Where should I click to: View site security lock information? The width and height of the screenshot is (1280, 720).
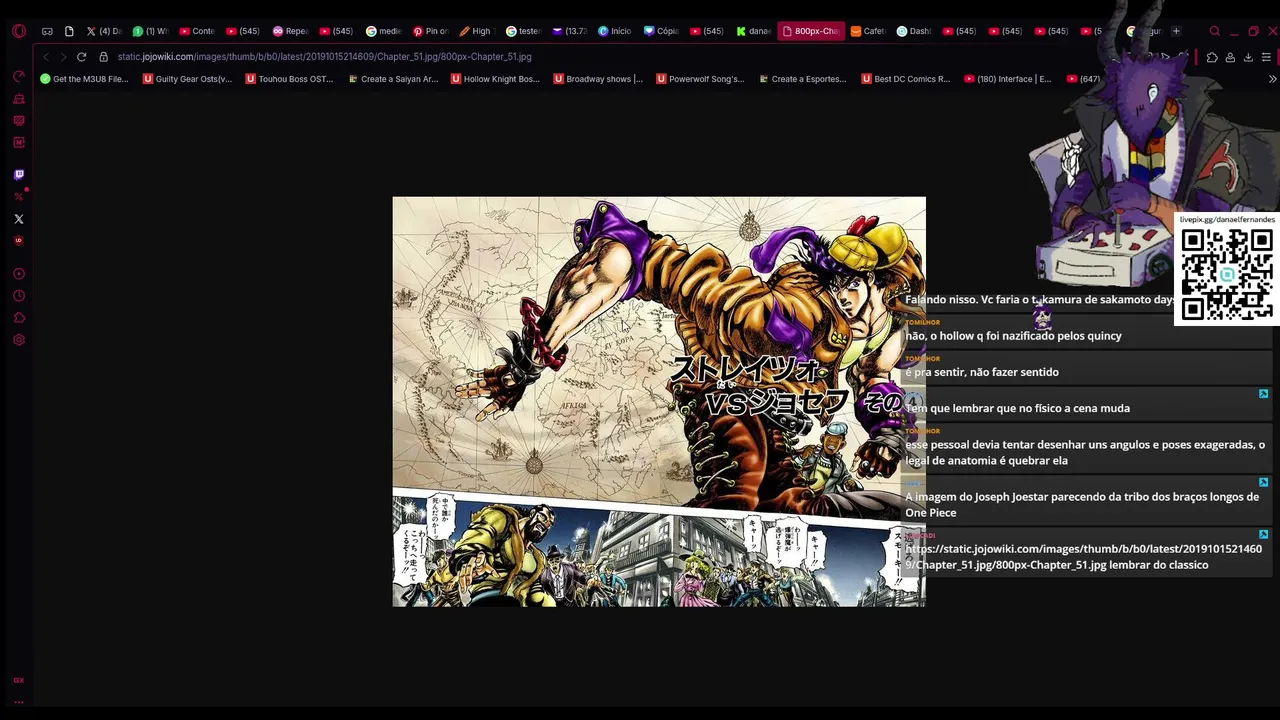tap(103, 57)
